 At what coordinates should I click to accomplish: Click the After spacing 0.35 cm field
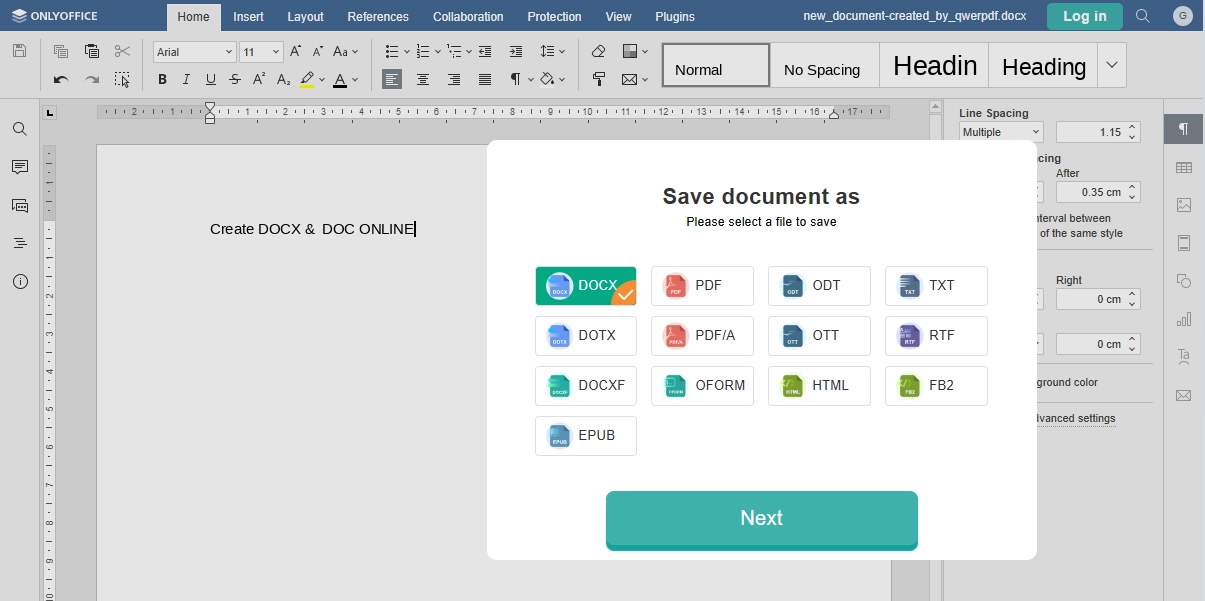tap(1098, 192)
